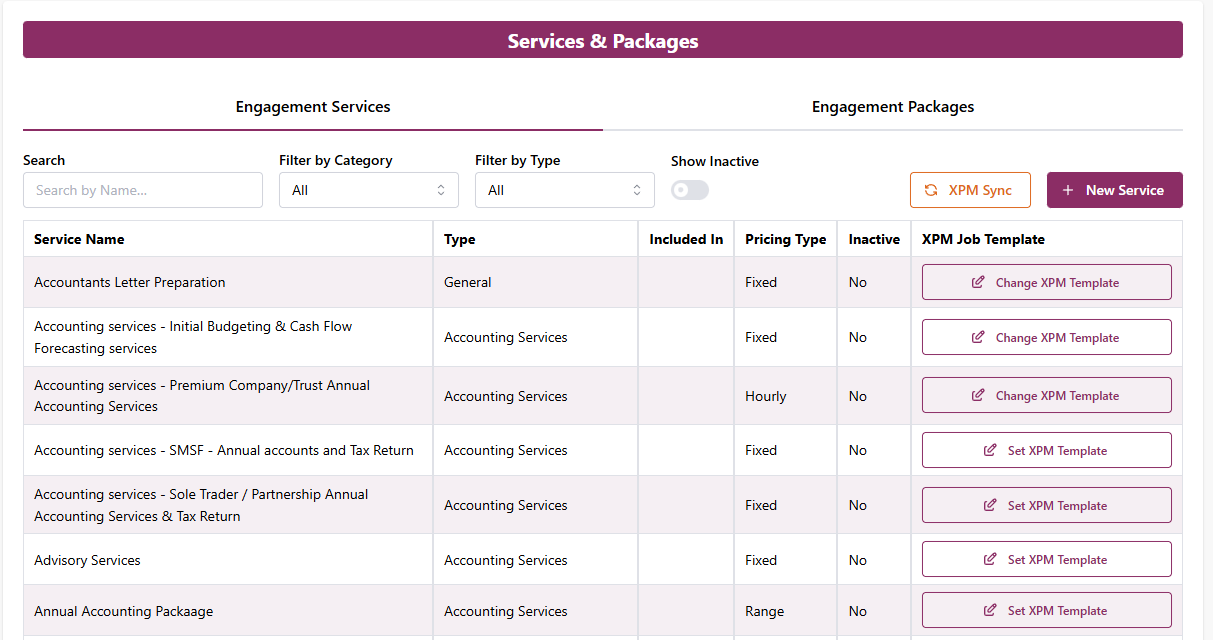Click edit icon for Sole Trader service template
This screenshot has height=640, width=1213.
coord(991,506)
